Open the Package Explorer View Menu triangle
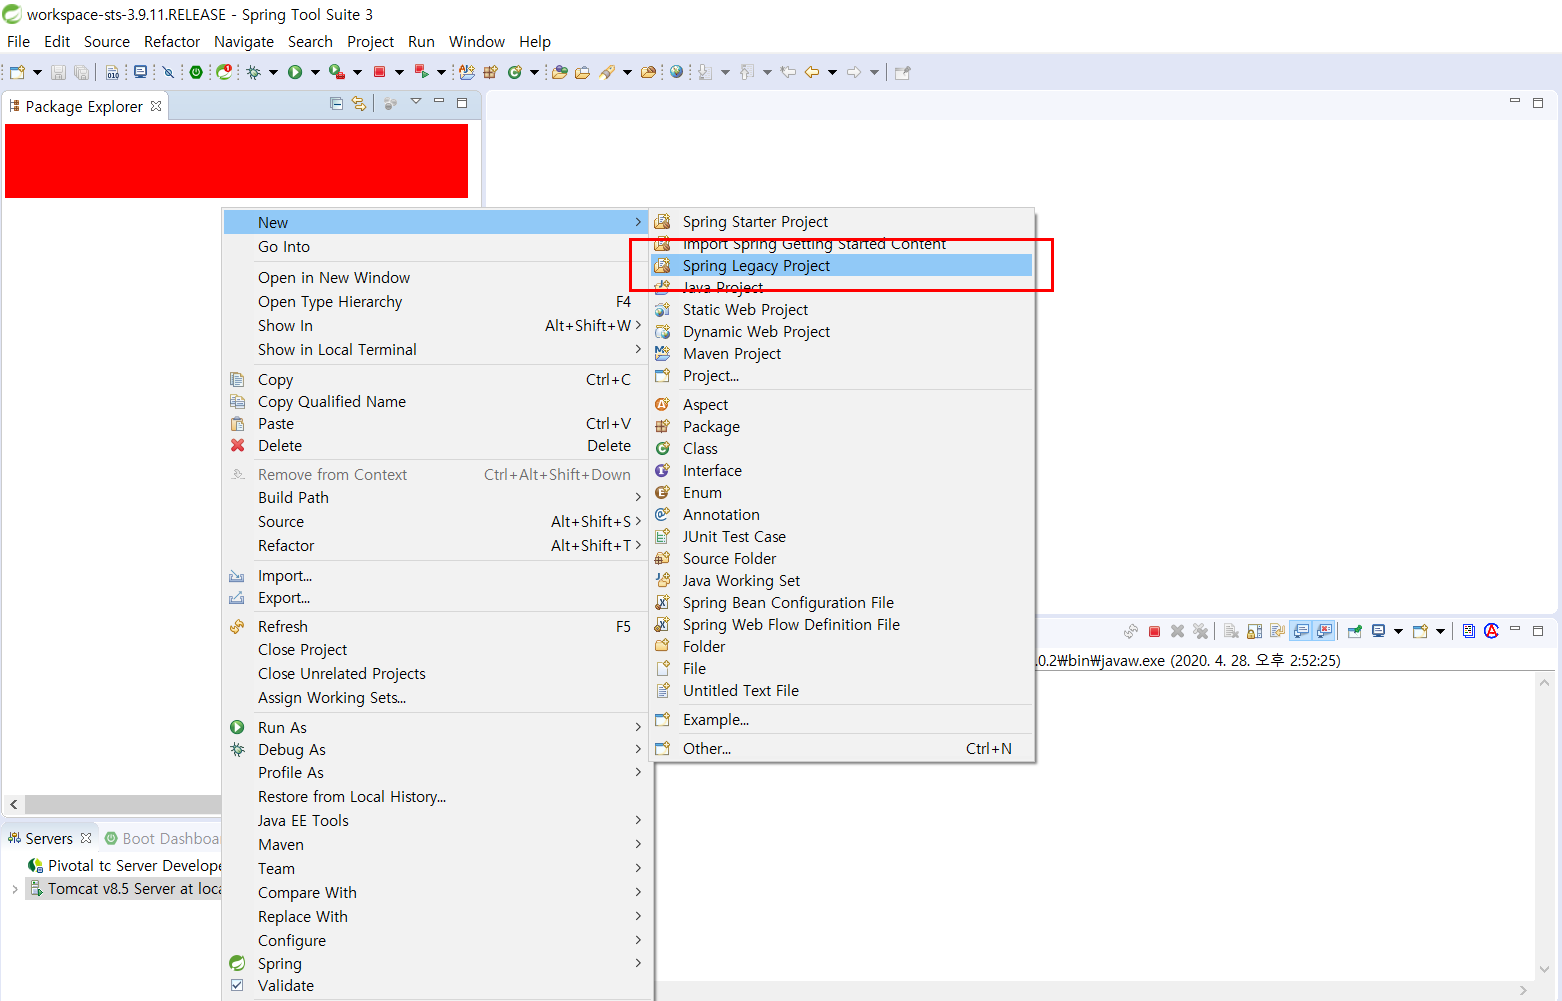Image resolution: width=1562 pixels, height=1001 pixels. point(416,102)
